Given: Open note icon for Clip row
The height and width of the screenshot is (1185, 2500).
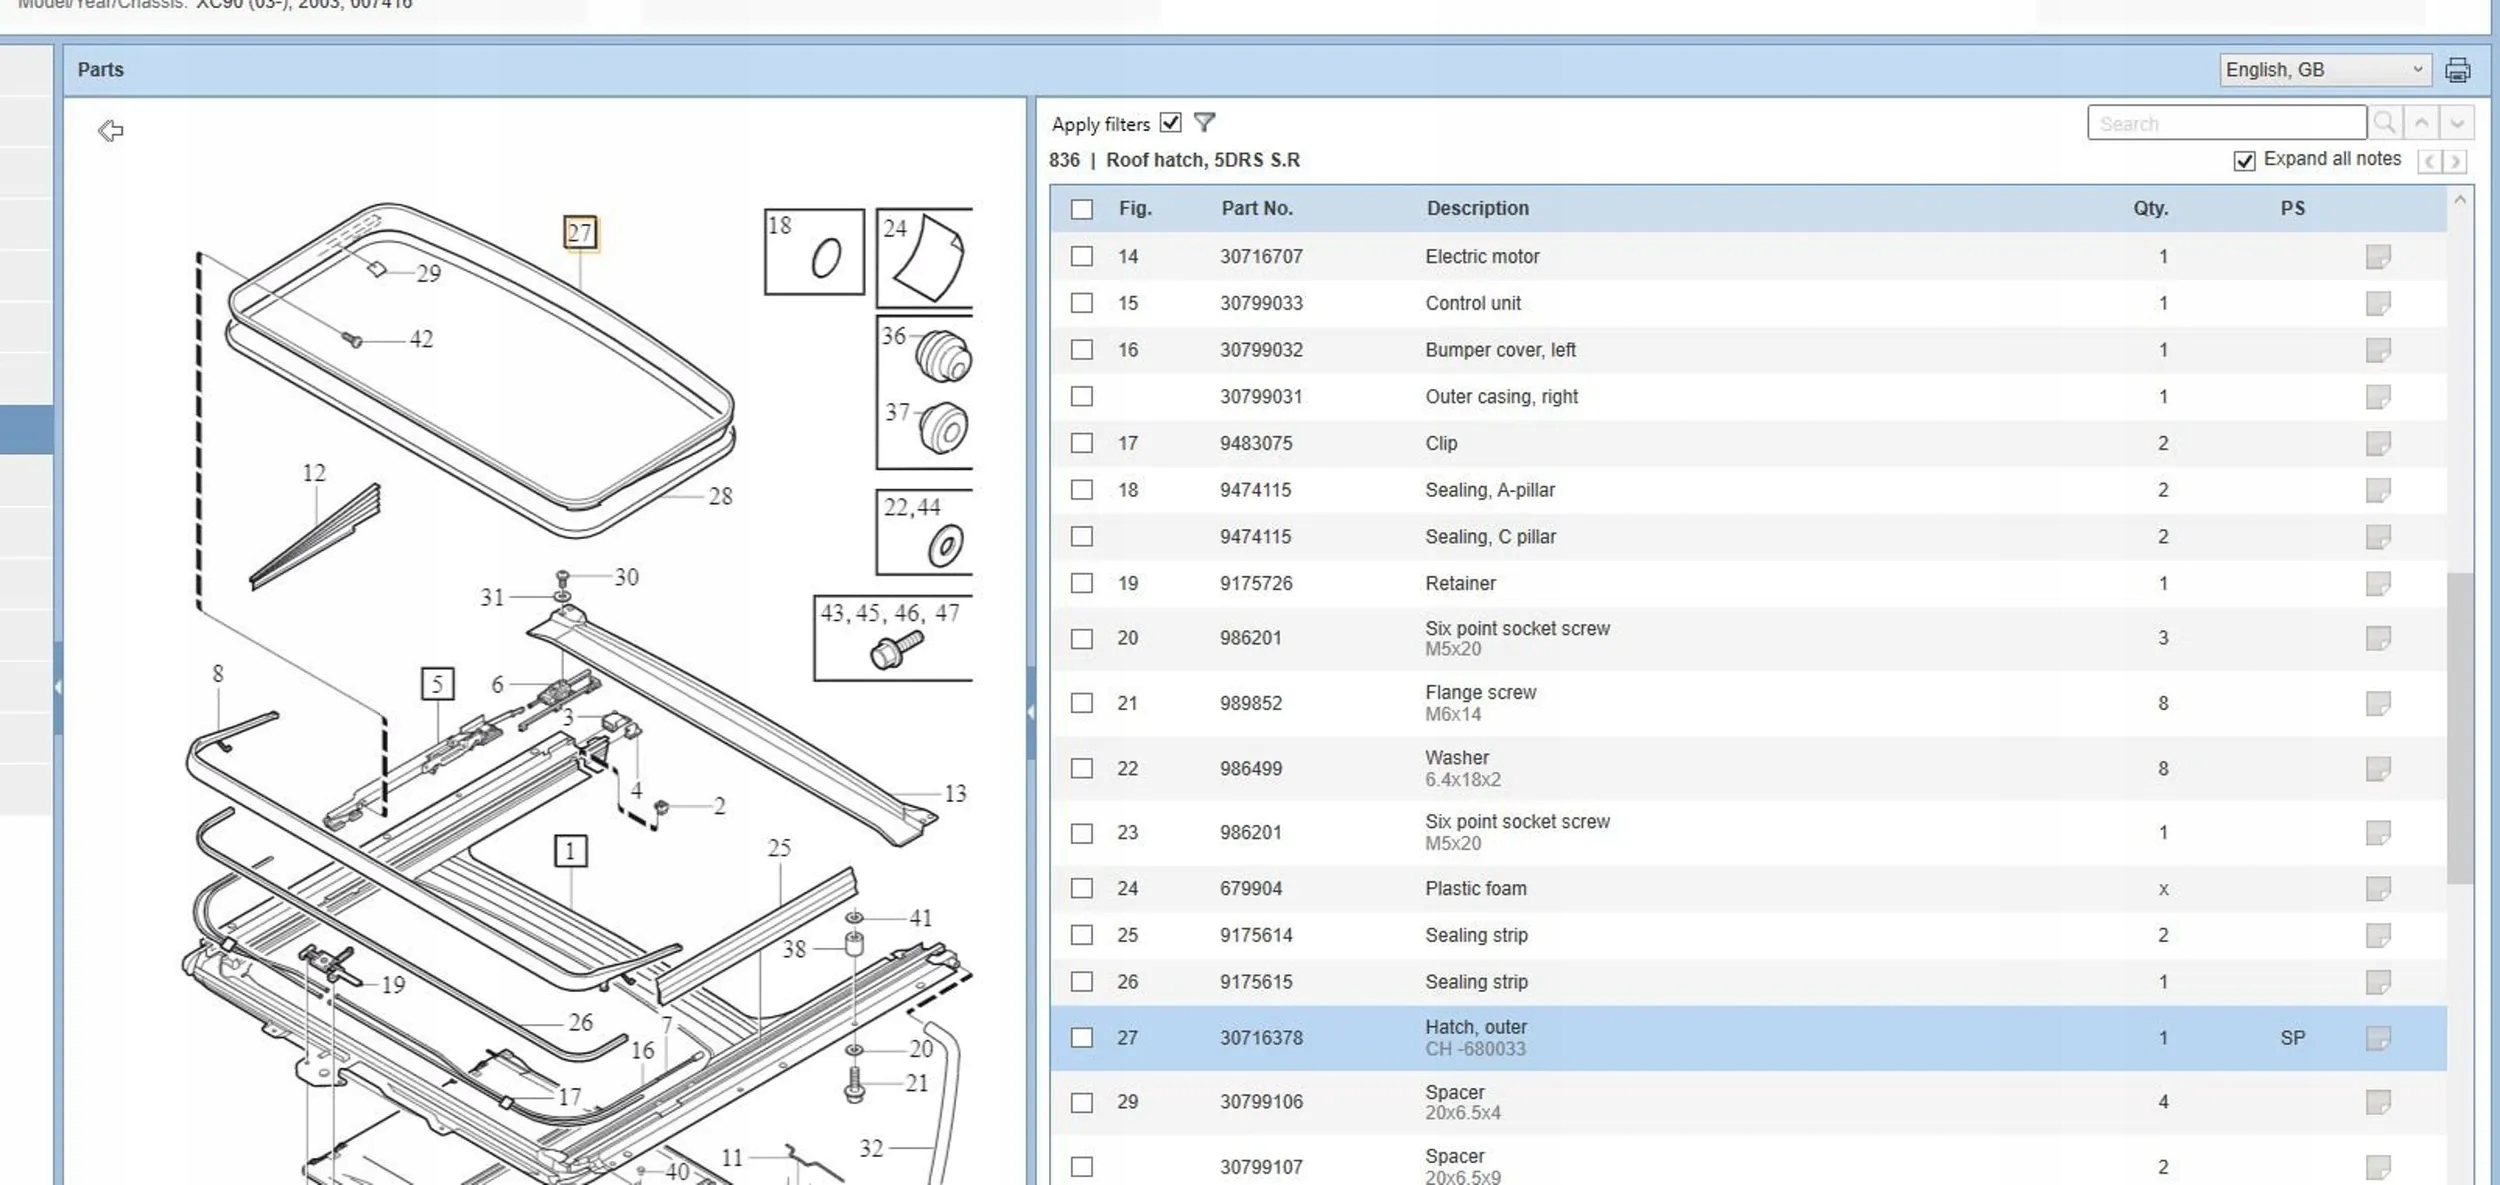Looking at the screenshot, I should [x=2378, y=443].
